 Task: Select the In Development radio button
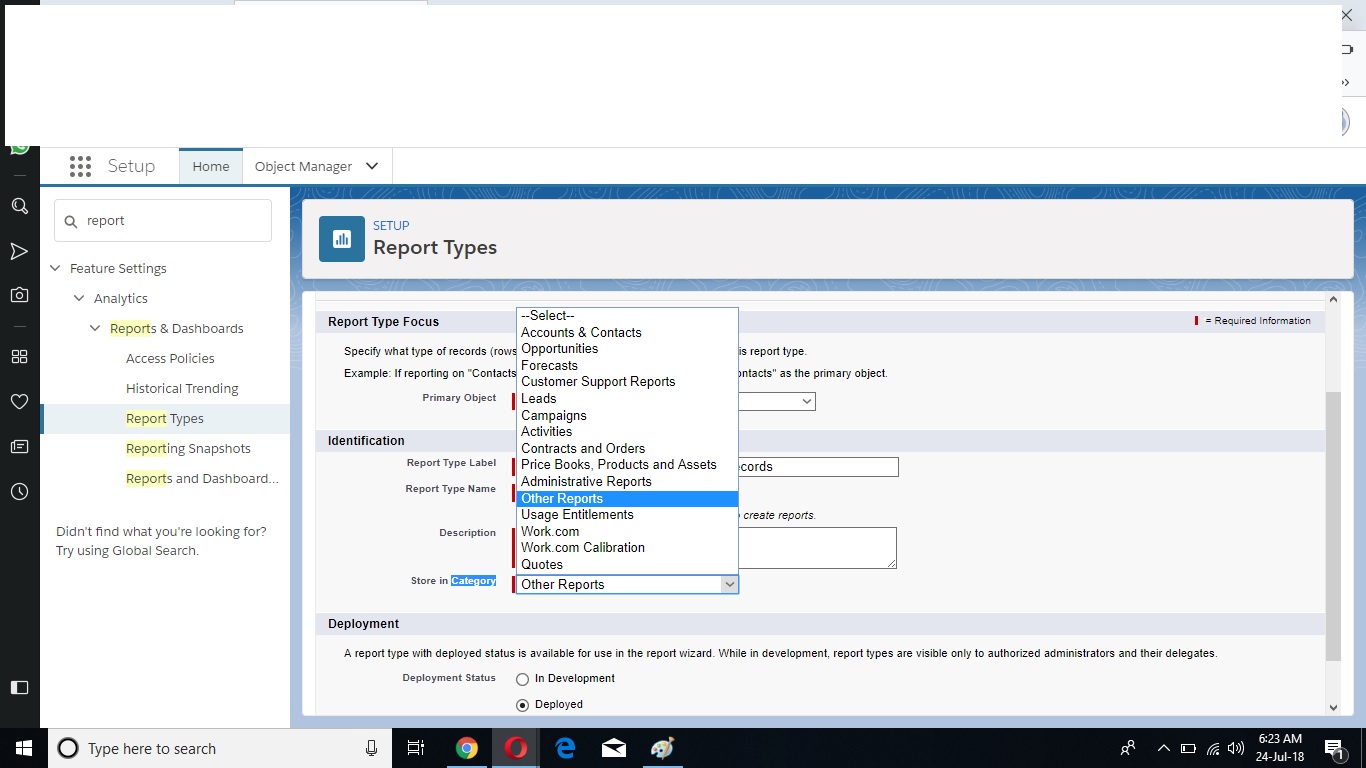522,679
